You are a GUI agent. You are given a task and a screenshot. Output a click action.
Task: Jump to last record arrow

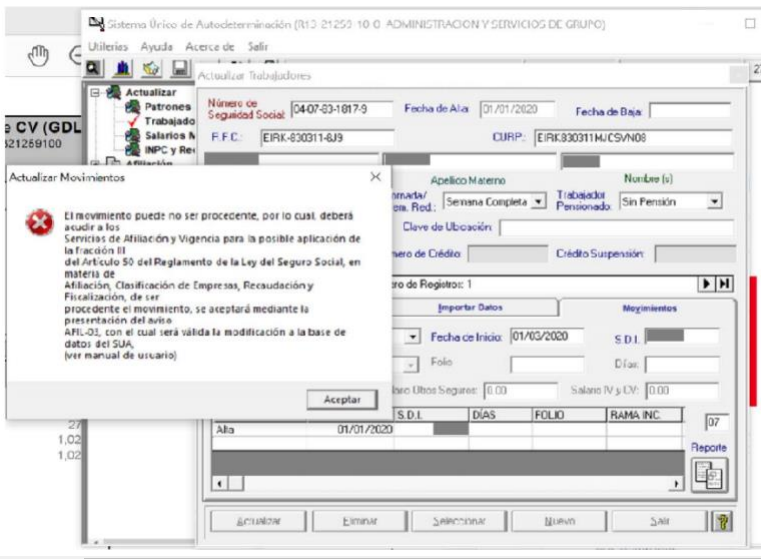724,285
